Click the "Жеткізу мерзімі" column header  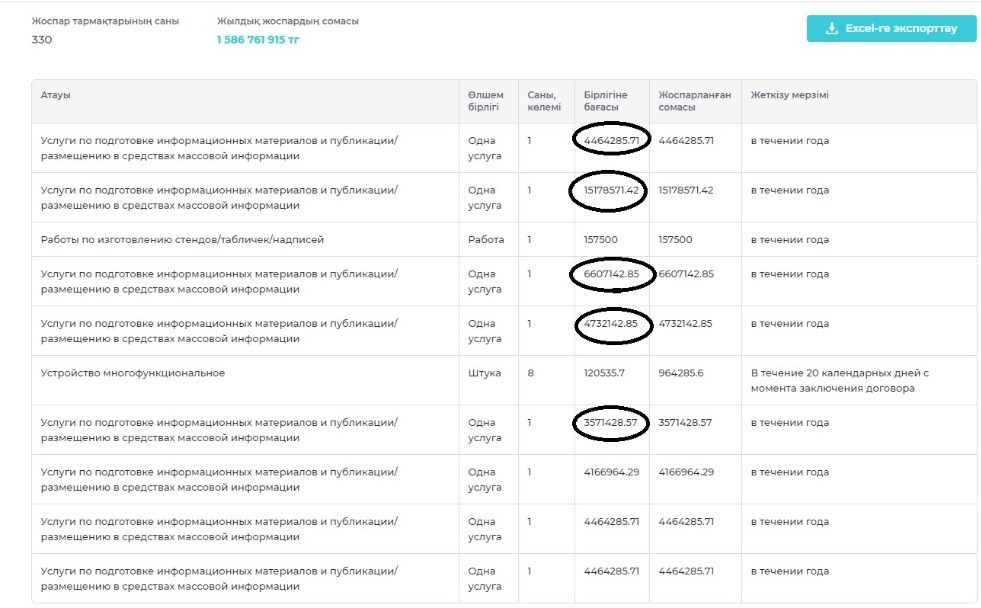click(x=790, y=95)
